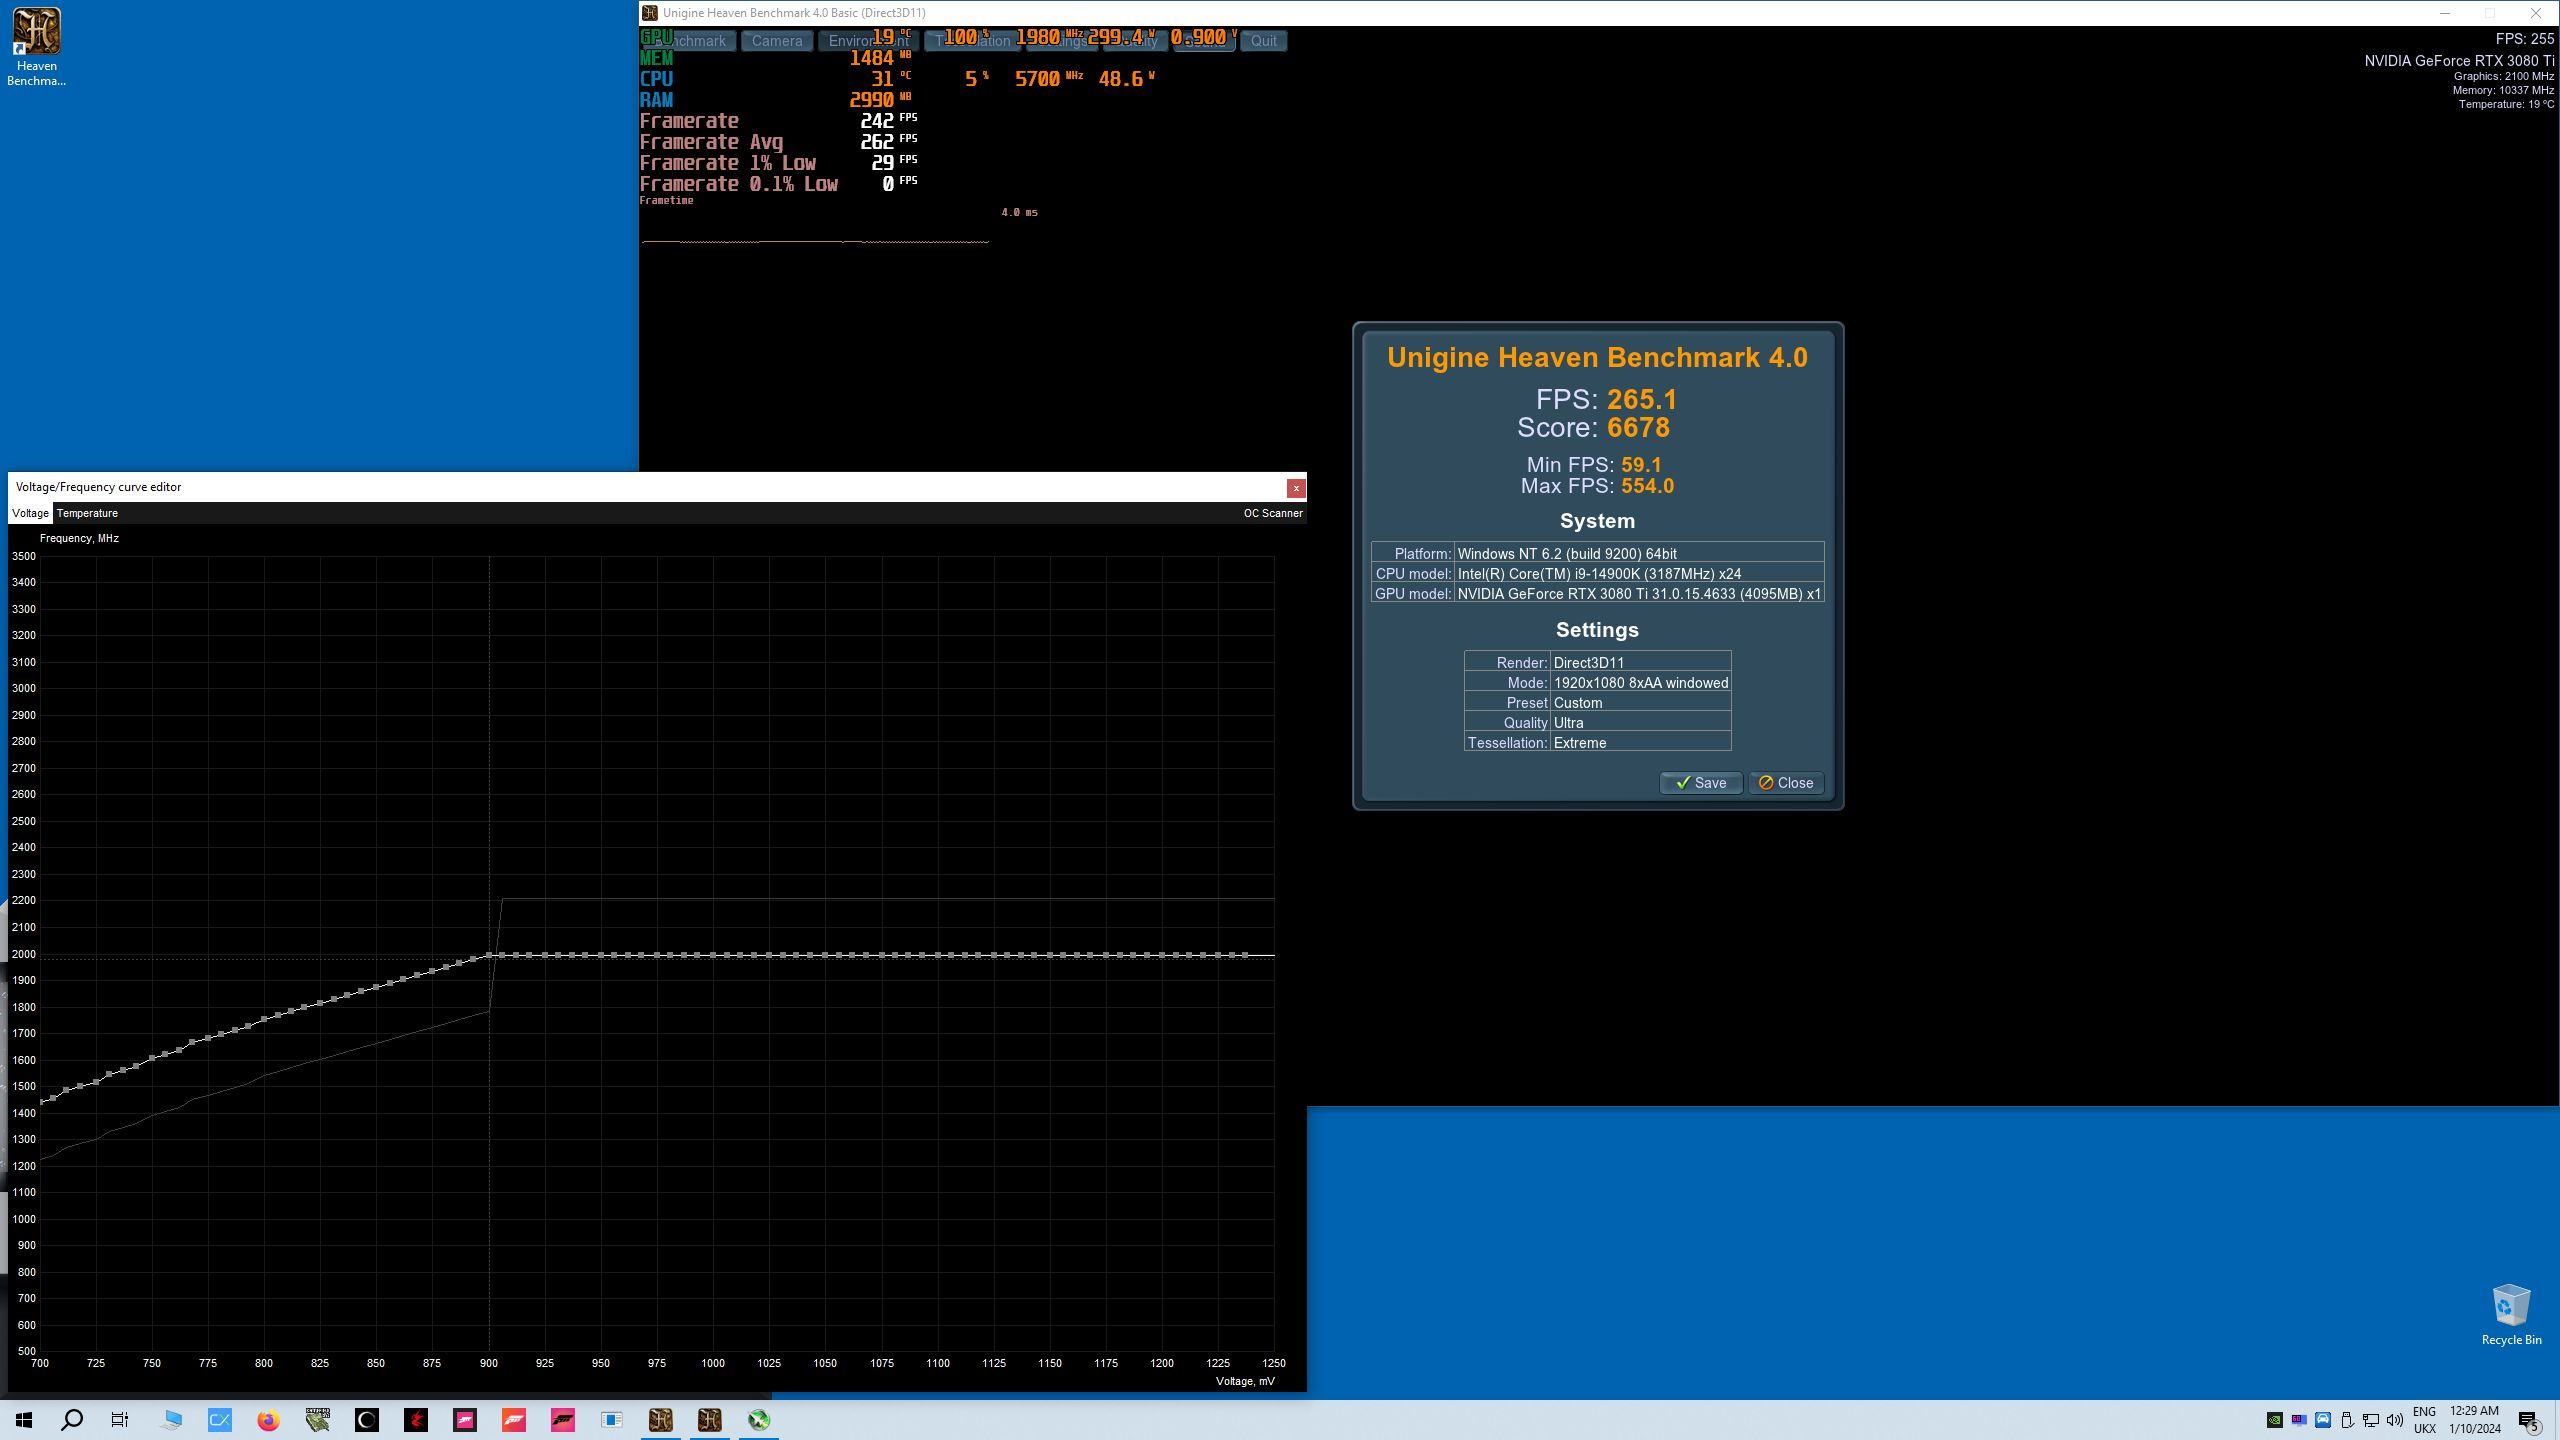Select the Max FPS 554.0 value
This screenshot has width=2560, height=1440.
(1647, 486)
